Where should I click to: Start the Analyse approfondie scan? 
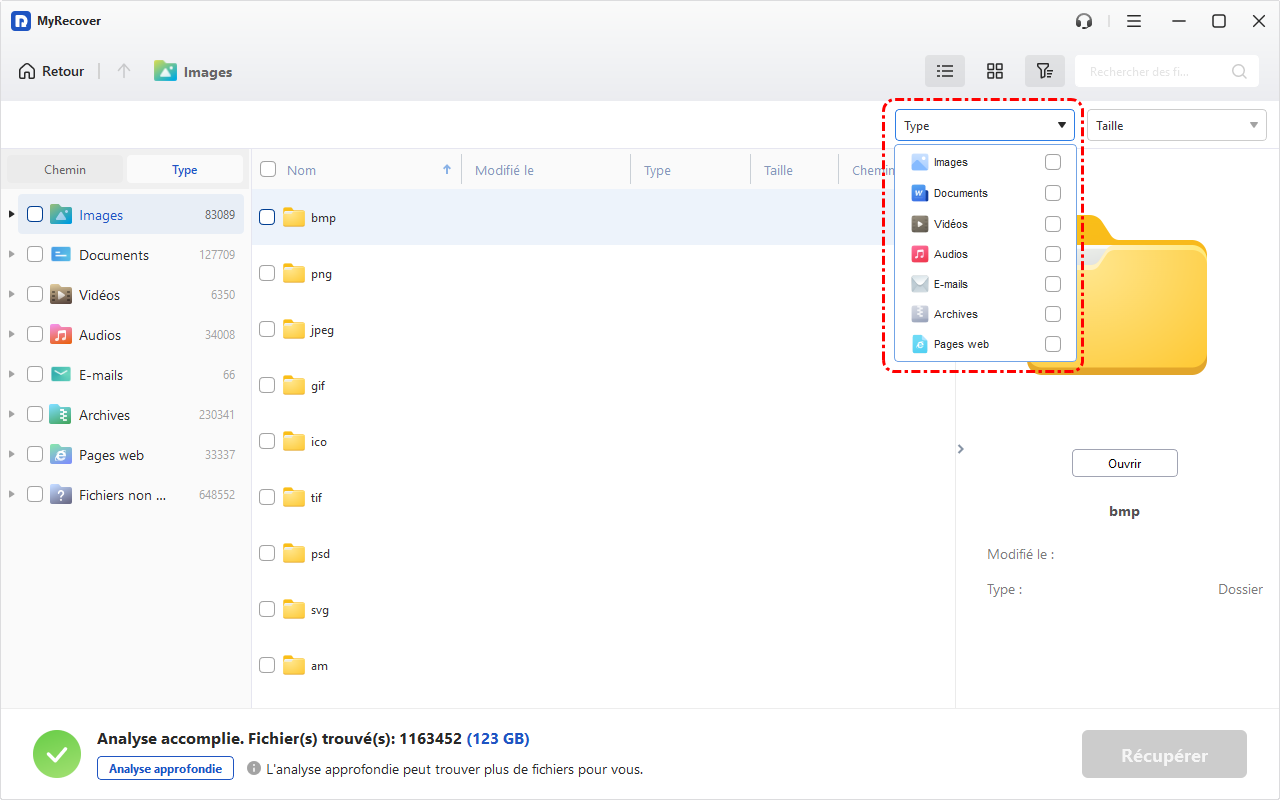click(165, 768)
